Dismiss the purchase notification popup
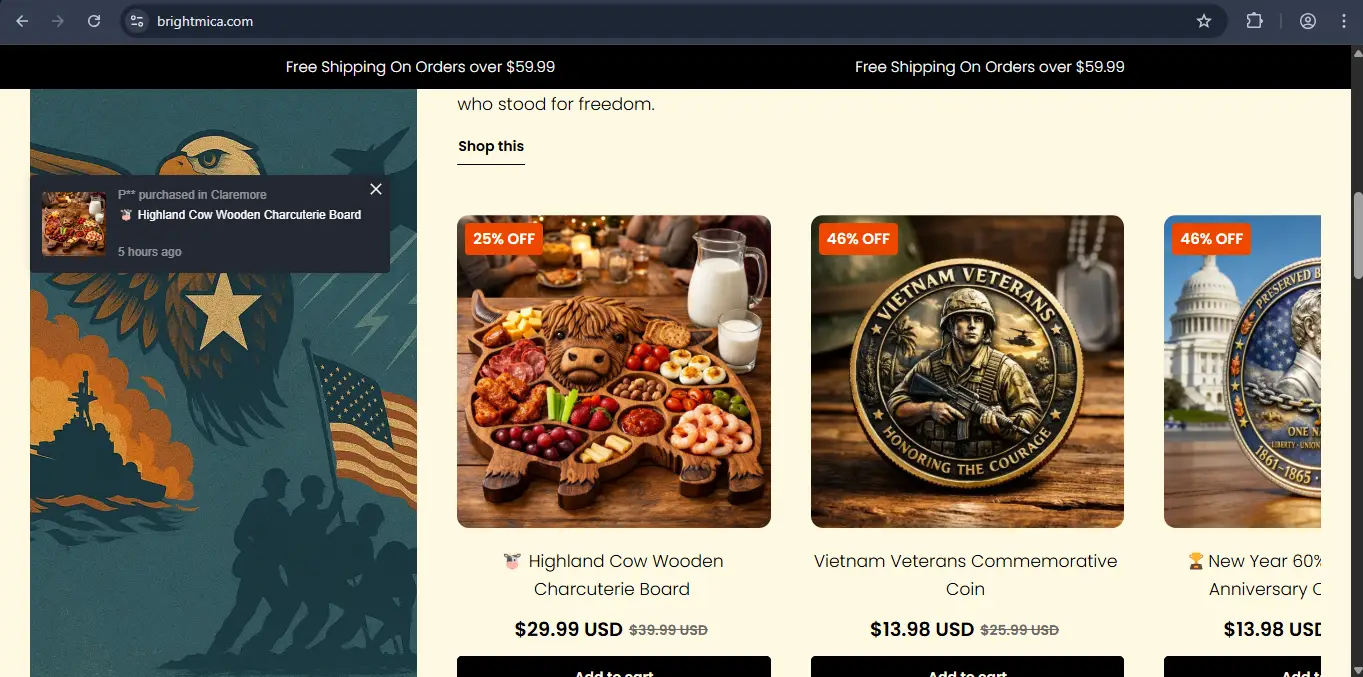This screenshot has height=677, width=1363. click(376, 189)
